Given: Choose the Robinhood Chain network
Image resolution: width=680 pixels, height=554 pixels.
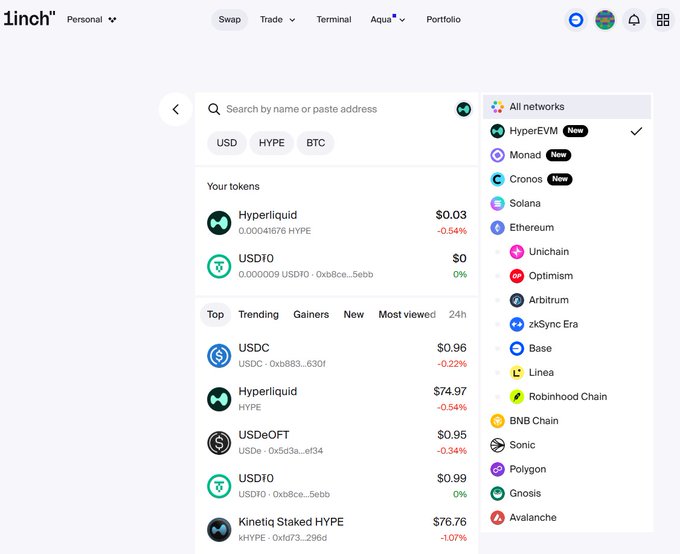Looking at the screenshot, I should click(x=567, y=397).
